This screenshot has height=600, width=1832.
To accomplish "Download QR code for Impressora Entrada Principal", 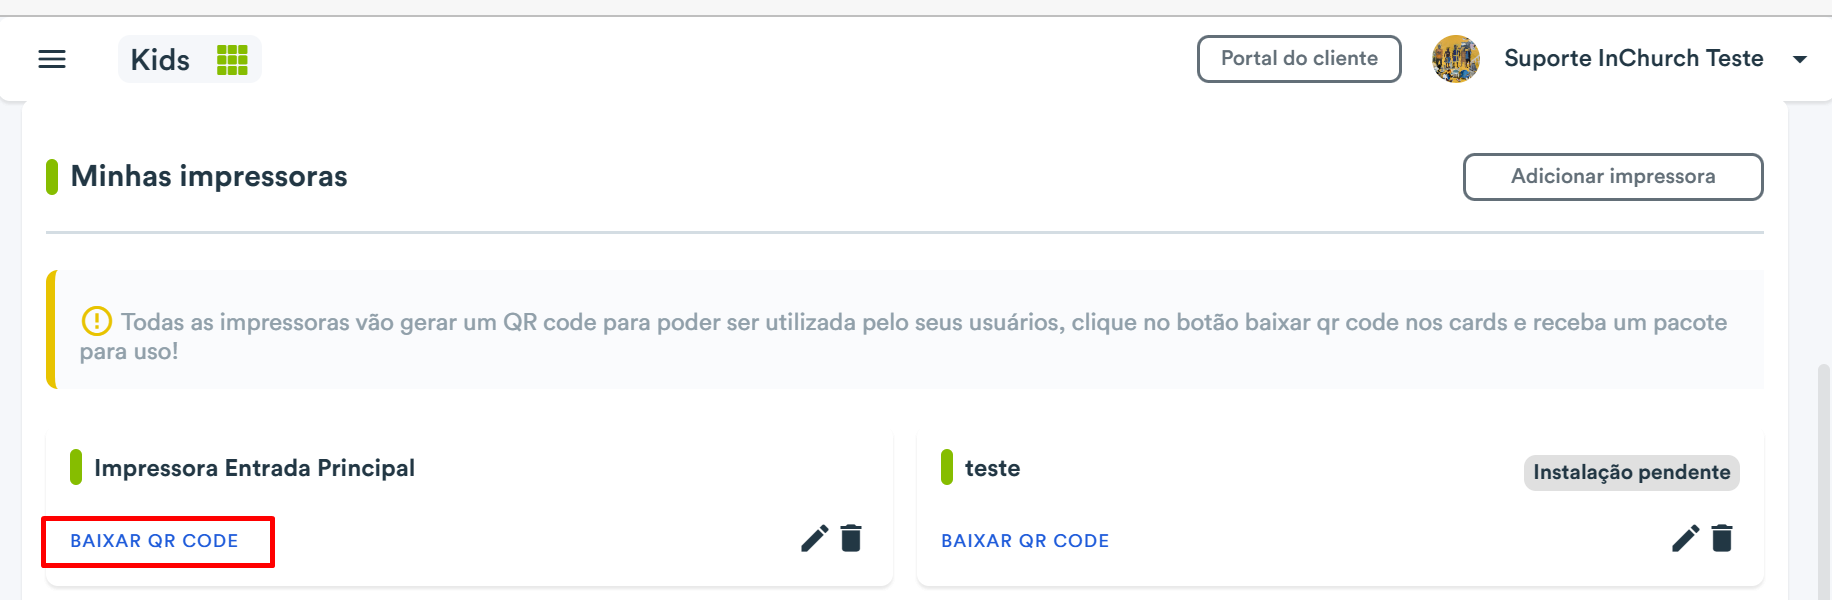I will click(154, 541).
